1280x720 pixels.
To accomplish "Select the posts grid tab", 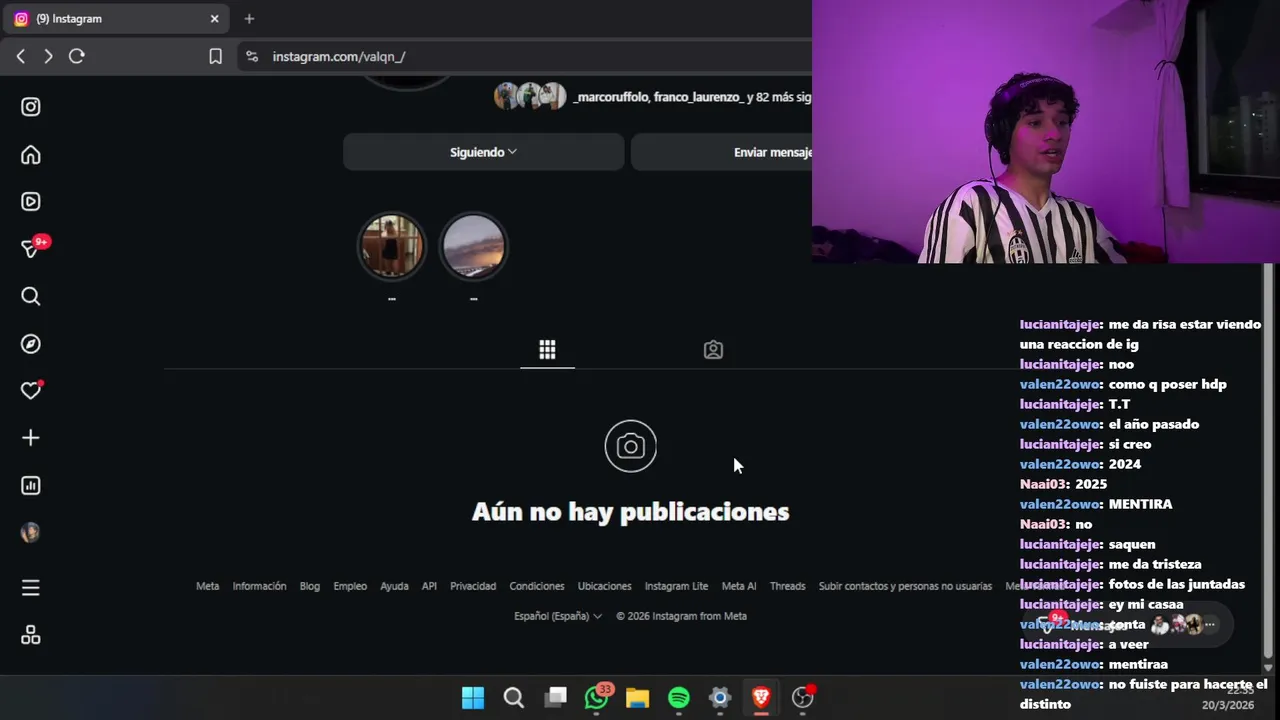I will pyautogui.click(x=547, y=349).
